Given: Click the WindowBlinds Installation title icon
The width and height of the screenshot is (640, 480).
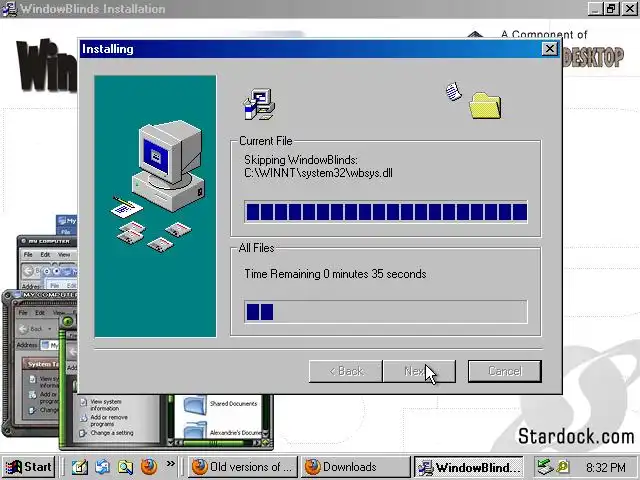Looking at the screenshot, I should pos(10,9).
